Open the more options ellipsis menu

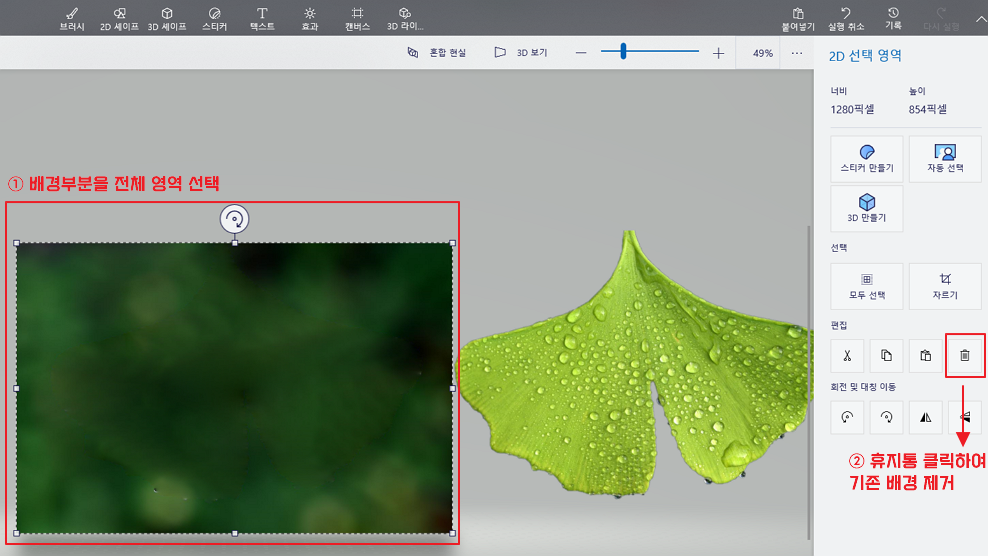tap(797, 53)
